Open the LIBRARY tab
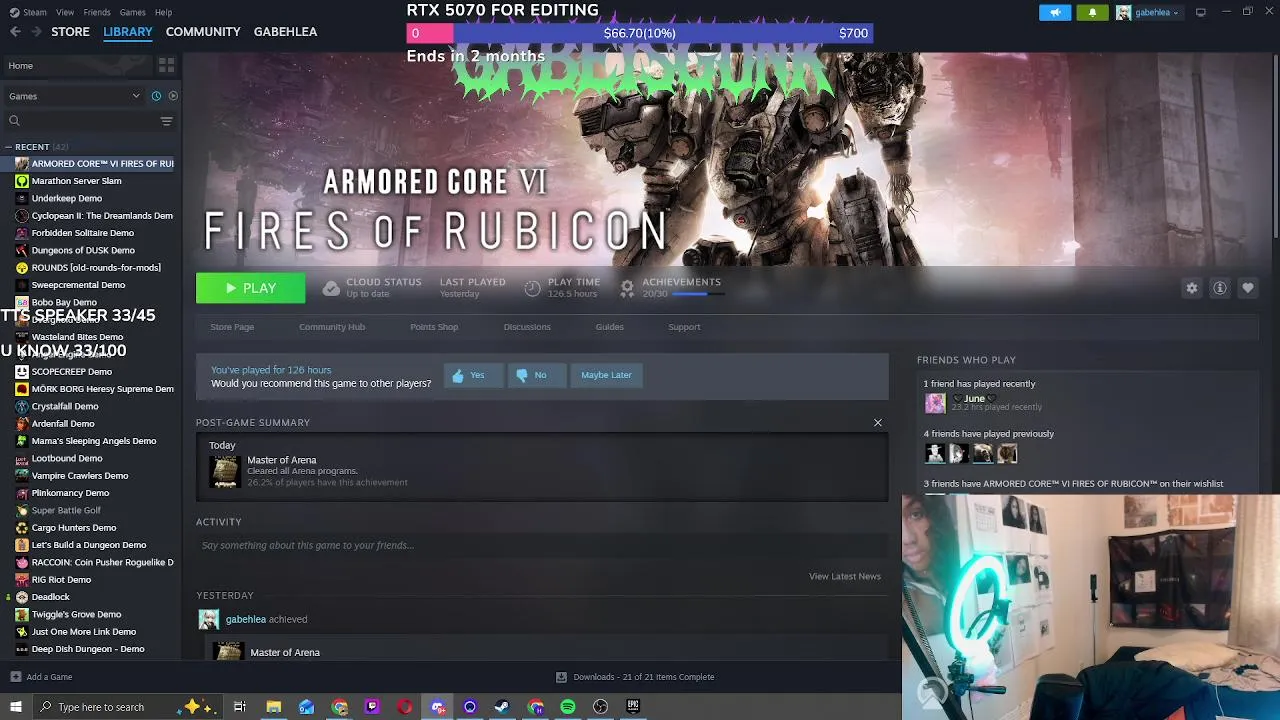The image size is (1280, 720). pos(128,32)
